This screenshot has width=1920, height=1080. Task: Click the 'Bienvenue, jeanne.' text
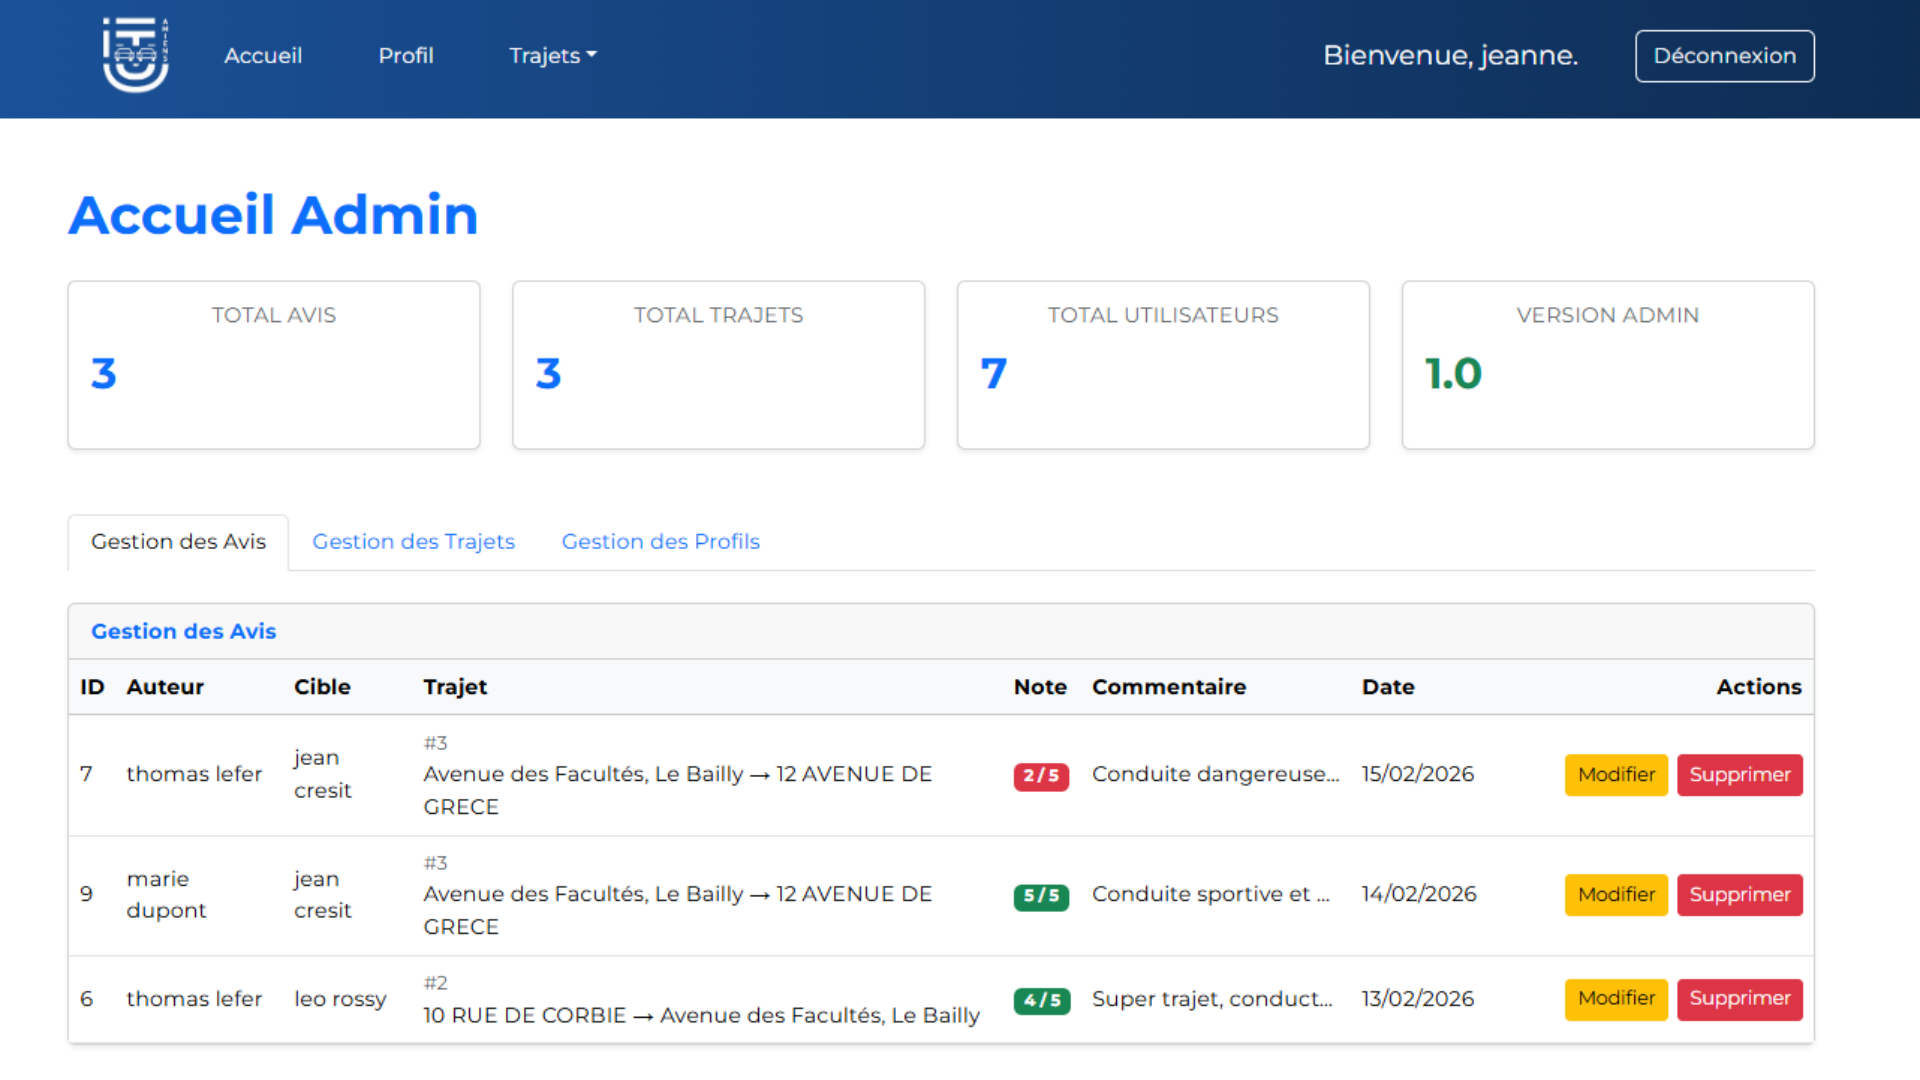click(x=1450, y=56)
